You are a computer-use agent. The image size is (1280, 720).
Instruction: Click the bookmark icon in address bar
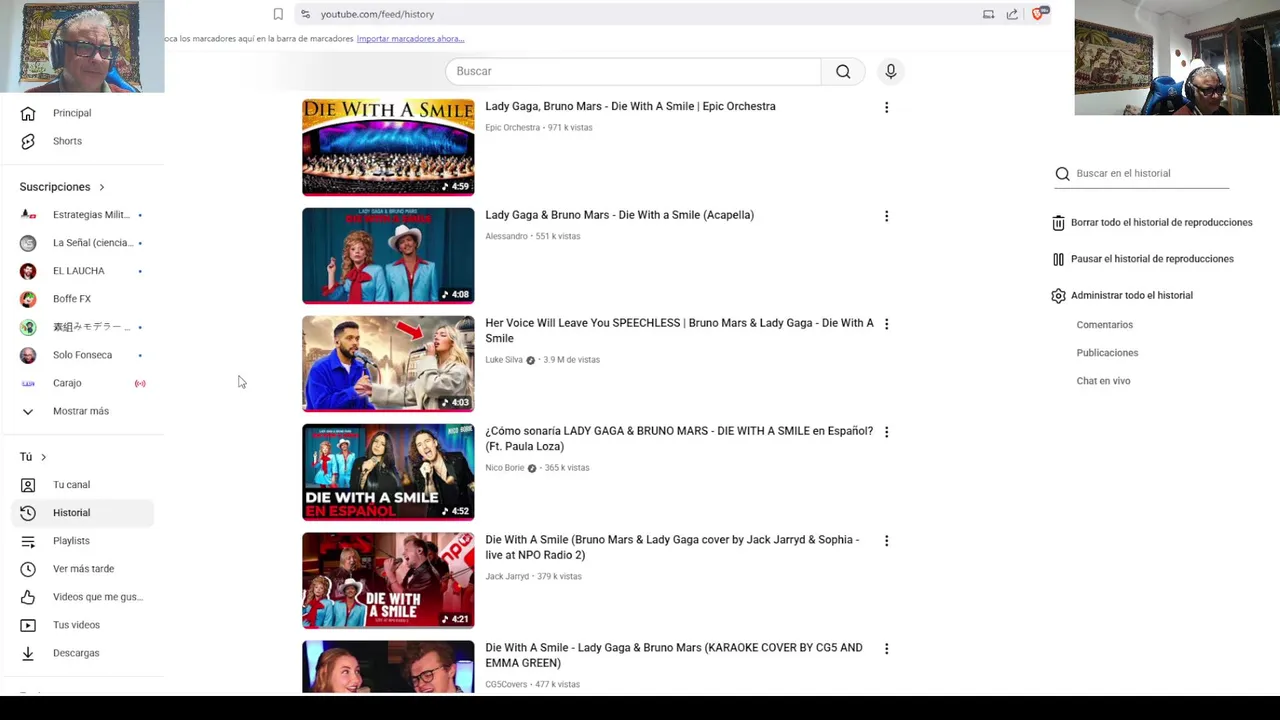[x=278, y=14]
